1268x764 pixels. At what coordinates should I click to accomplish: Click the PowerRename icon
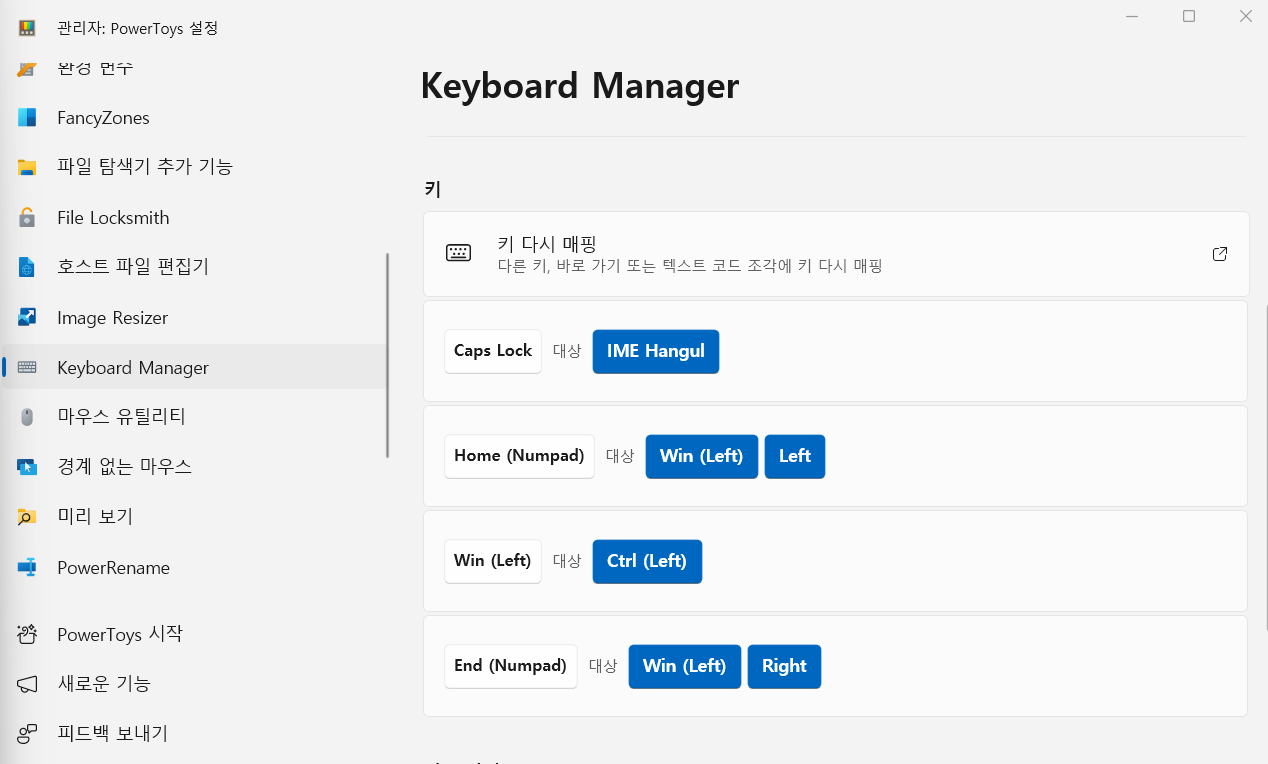pyautogui.click(x=27, y=567)
